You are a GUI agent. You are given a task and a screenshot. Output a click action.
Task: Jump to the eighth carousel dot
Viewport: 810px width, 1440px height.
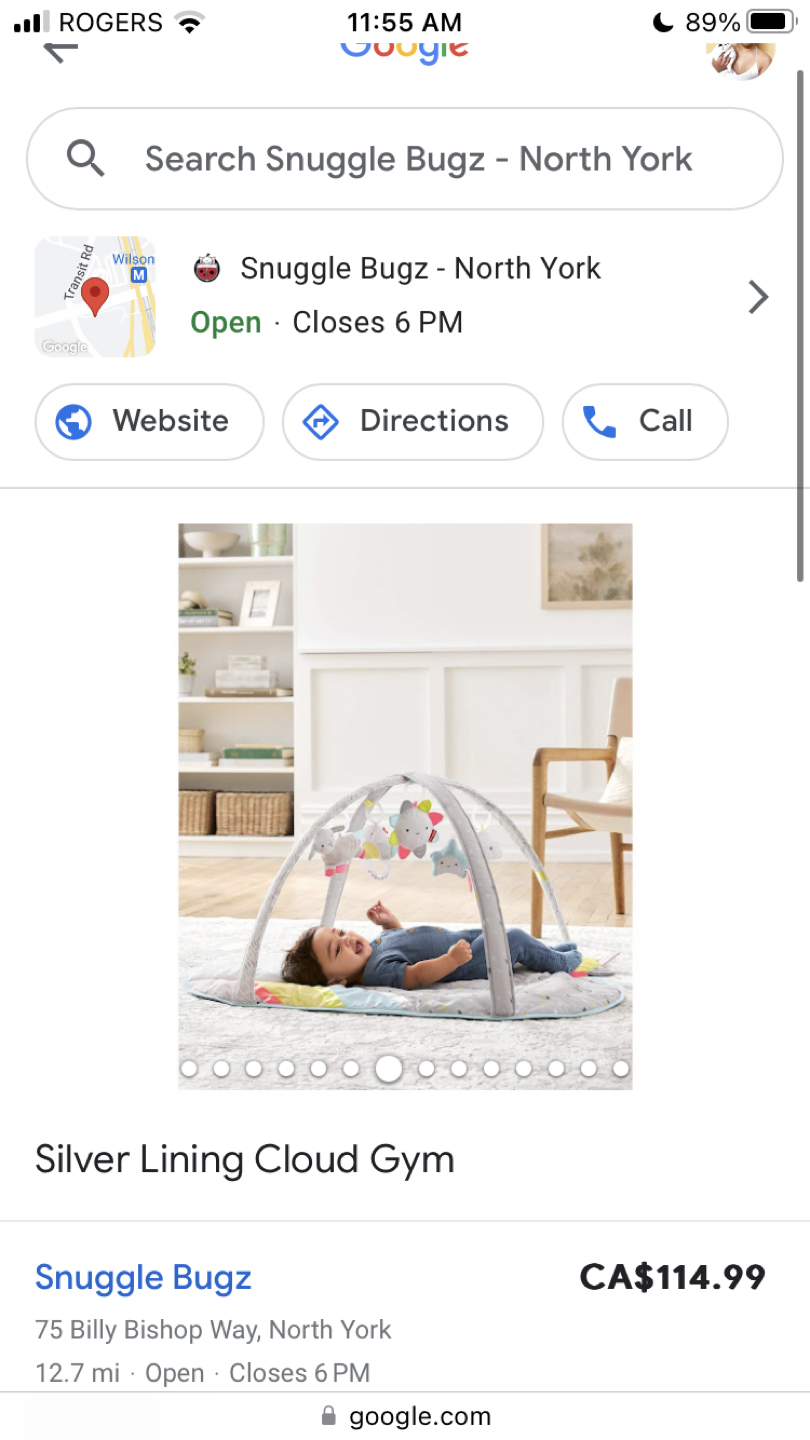pos(427,1069)
